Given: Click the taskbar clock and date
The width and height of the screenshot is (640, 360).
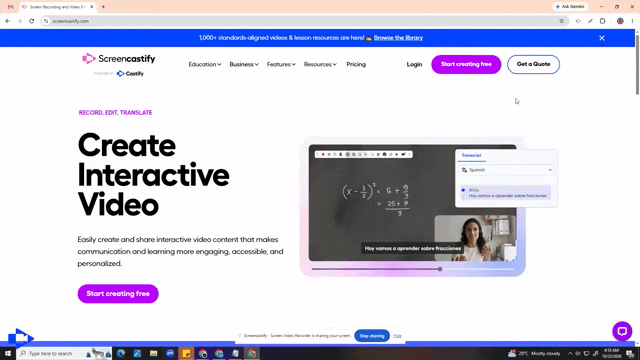Looking at the screenshot, I should pos(611,353).
